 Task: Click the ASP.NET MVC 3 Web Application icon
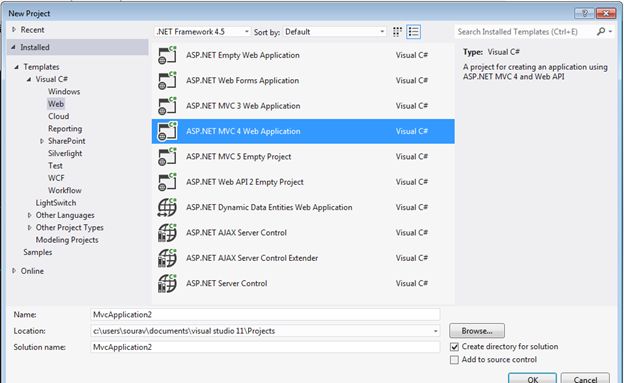click(167, 106)
